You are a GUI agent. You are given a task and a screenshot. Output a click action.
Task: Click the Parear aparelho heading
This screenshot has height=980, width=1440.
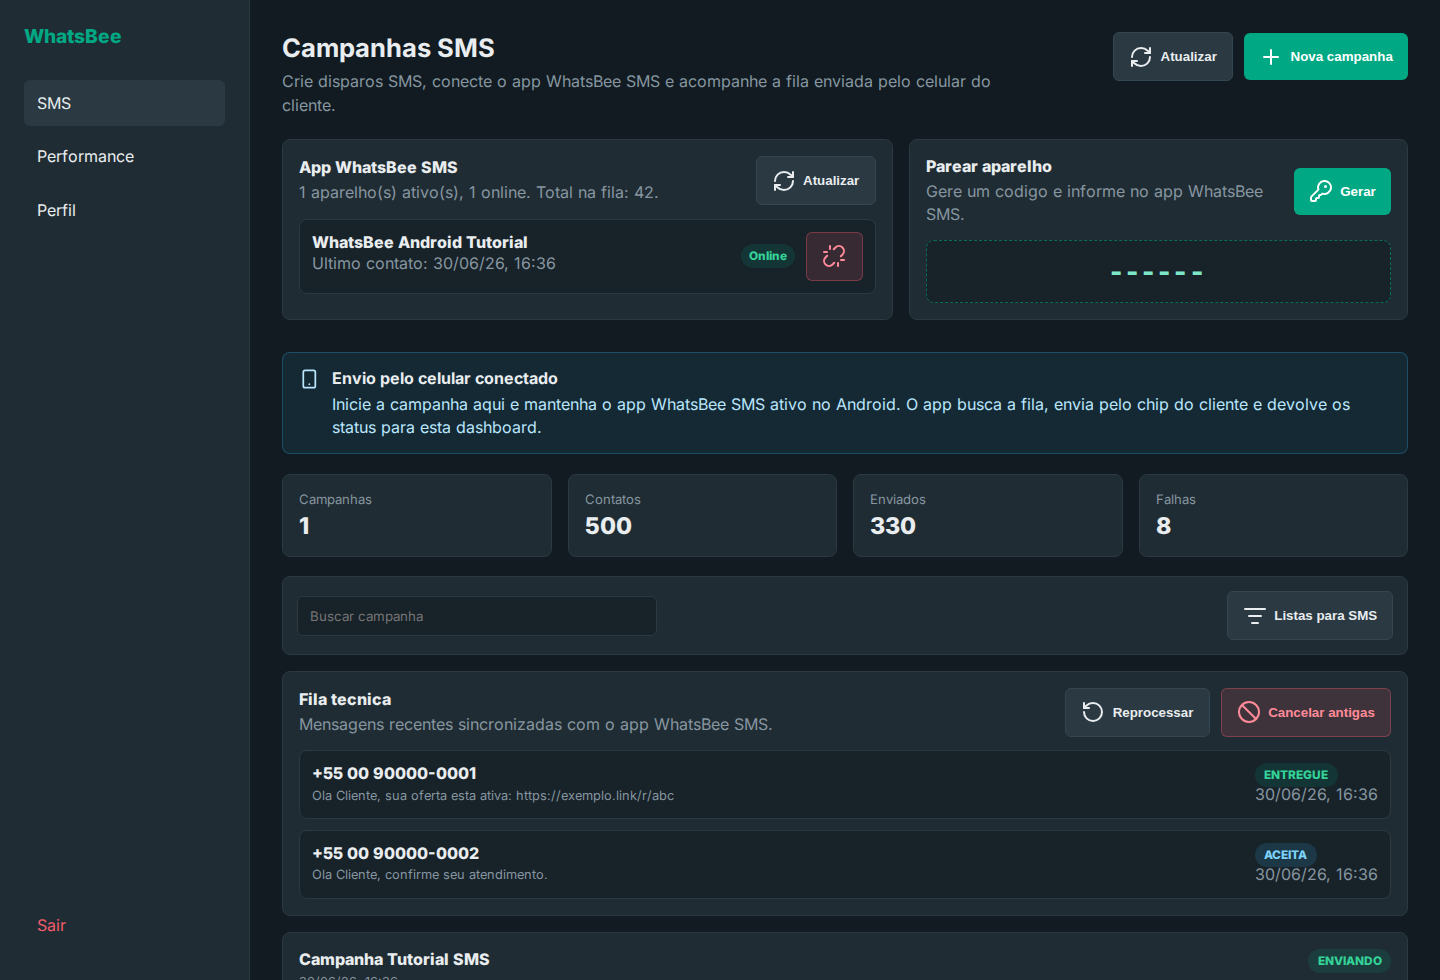click(989, 166)
